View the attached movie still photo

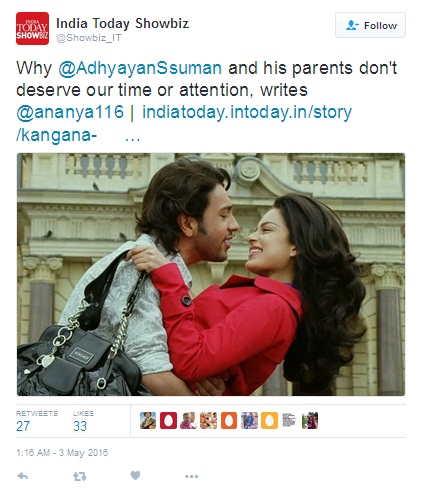click(x=211, y=274)
